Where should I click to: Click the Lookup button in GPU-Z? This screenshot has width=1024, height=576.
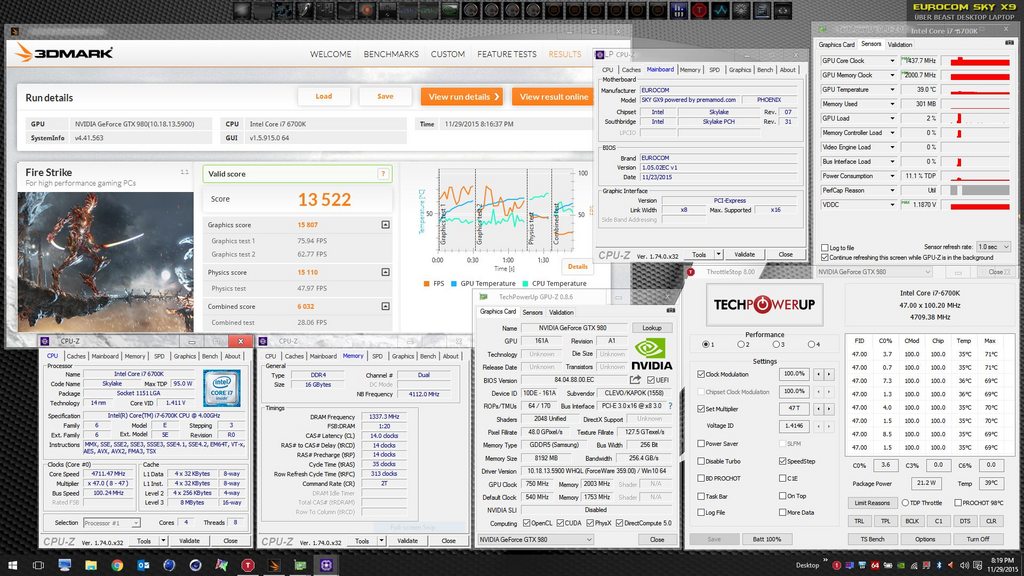coord(652,328)
